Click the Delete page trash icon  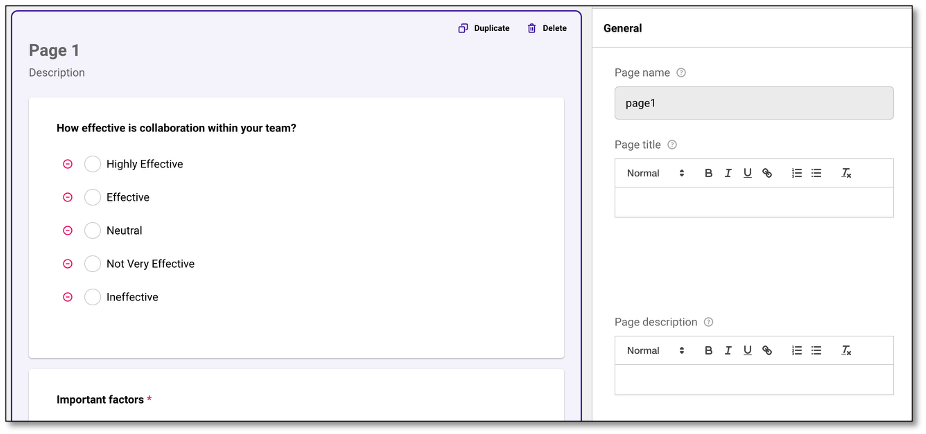532,28
